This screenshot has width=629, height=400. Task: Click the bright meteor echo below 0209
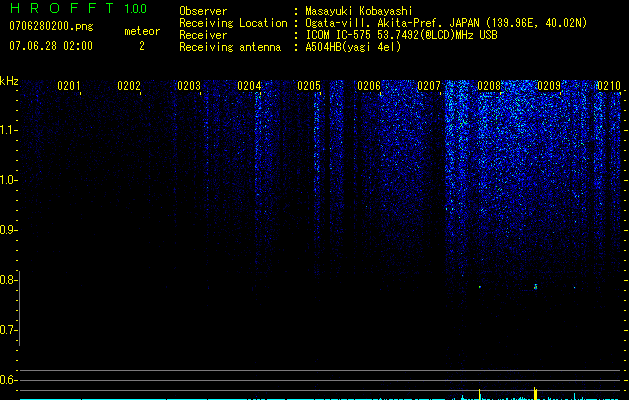(x=535, y=286)
